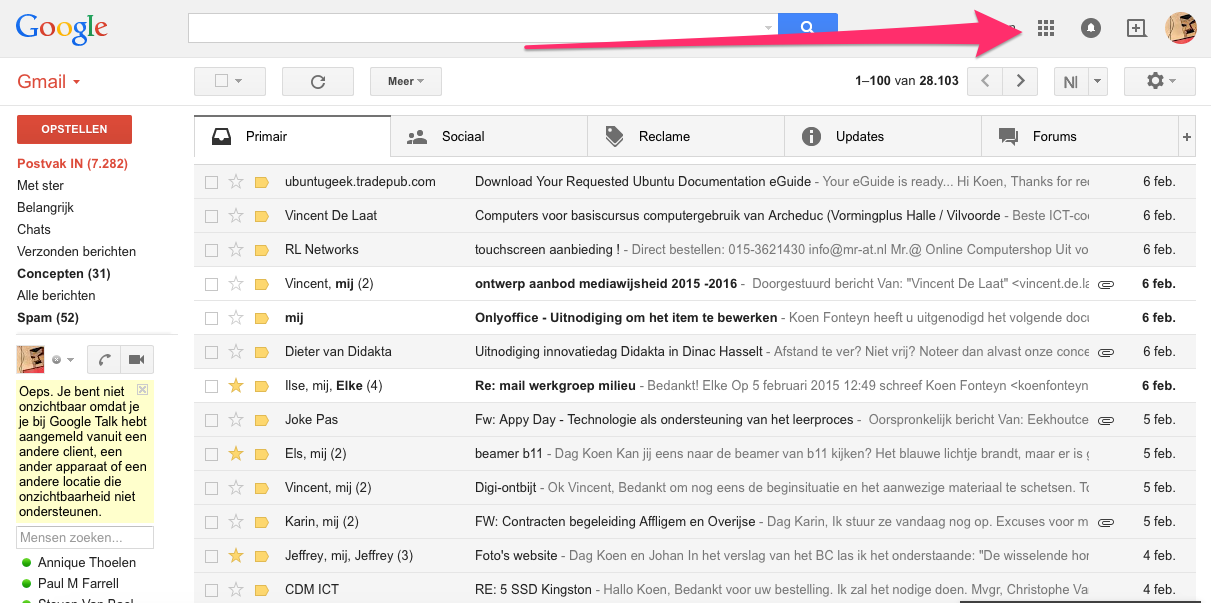Open the Reclame tab
This screenshot has height=603, width=1211.
click(686, 137)
